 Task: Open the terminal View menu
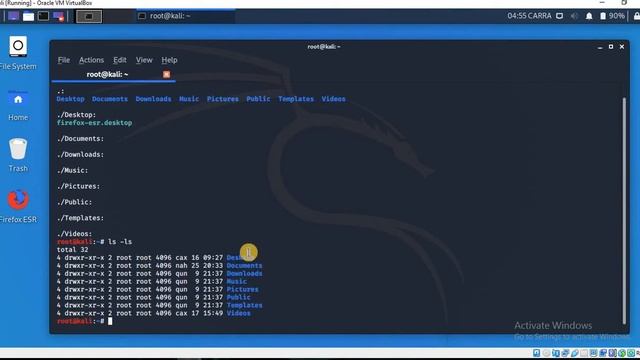click(144, 60)
